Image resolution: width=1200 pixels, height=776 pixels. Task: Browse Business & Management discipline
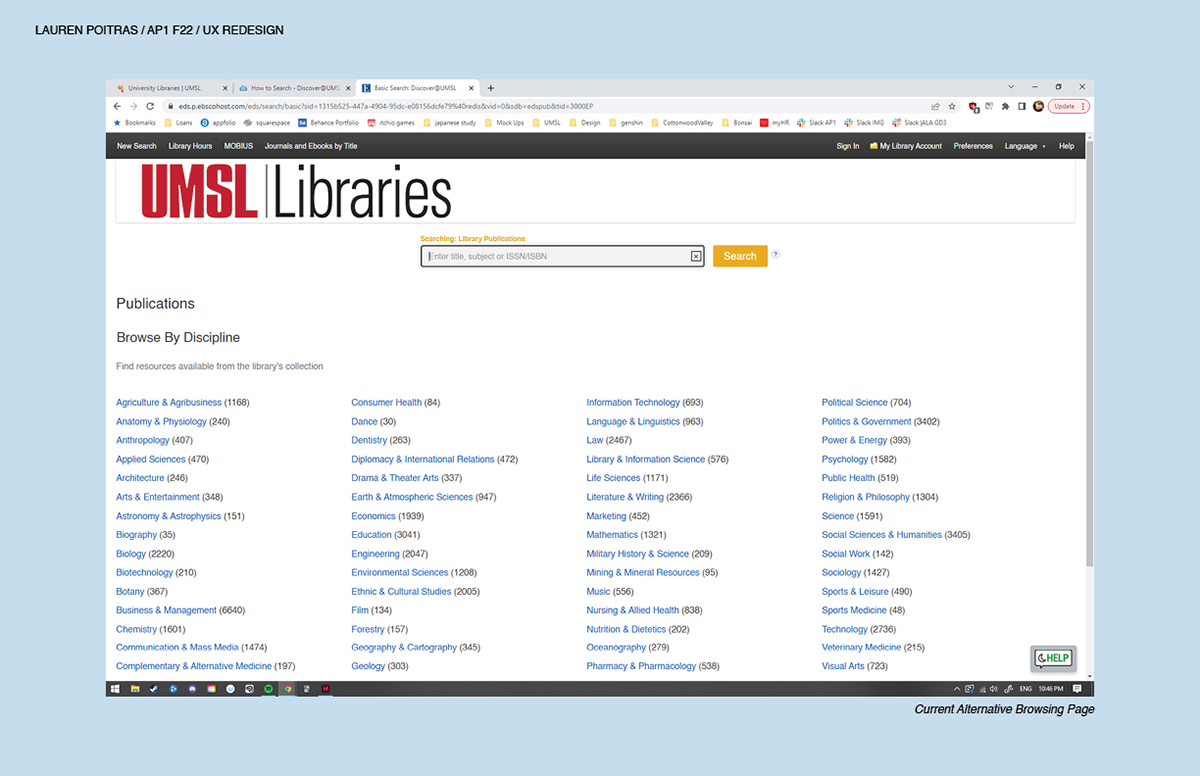[166, 610]
